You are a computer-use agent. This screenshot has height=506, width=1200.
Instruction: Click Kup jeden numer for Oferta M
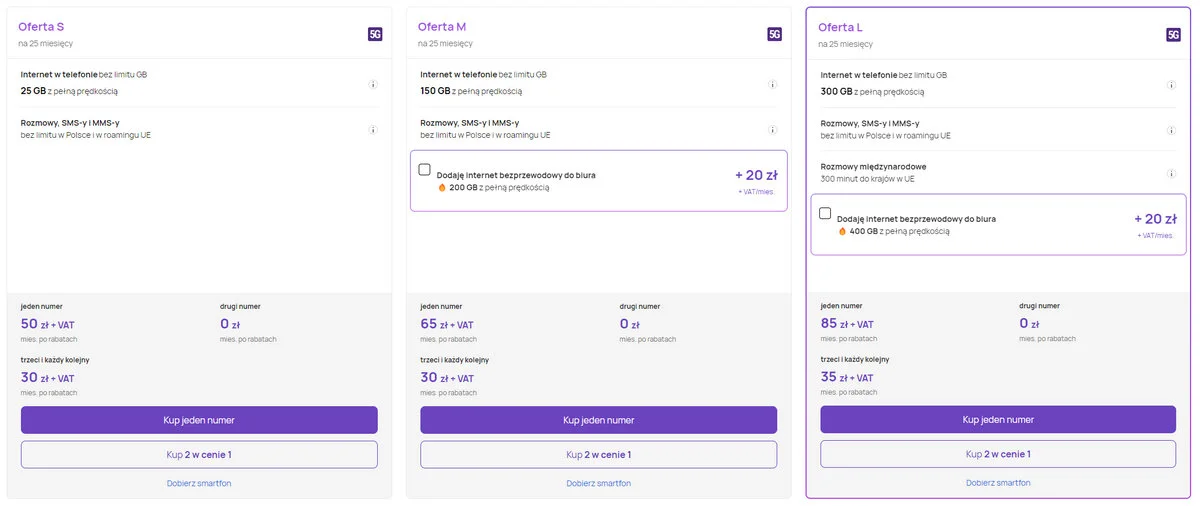coord(598,420)
